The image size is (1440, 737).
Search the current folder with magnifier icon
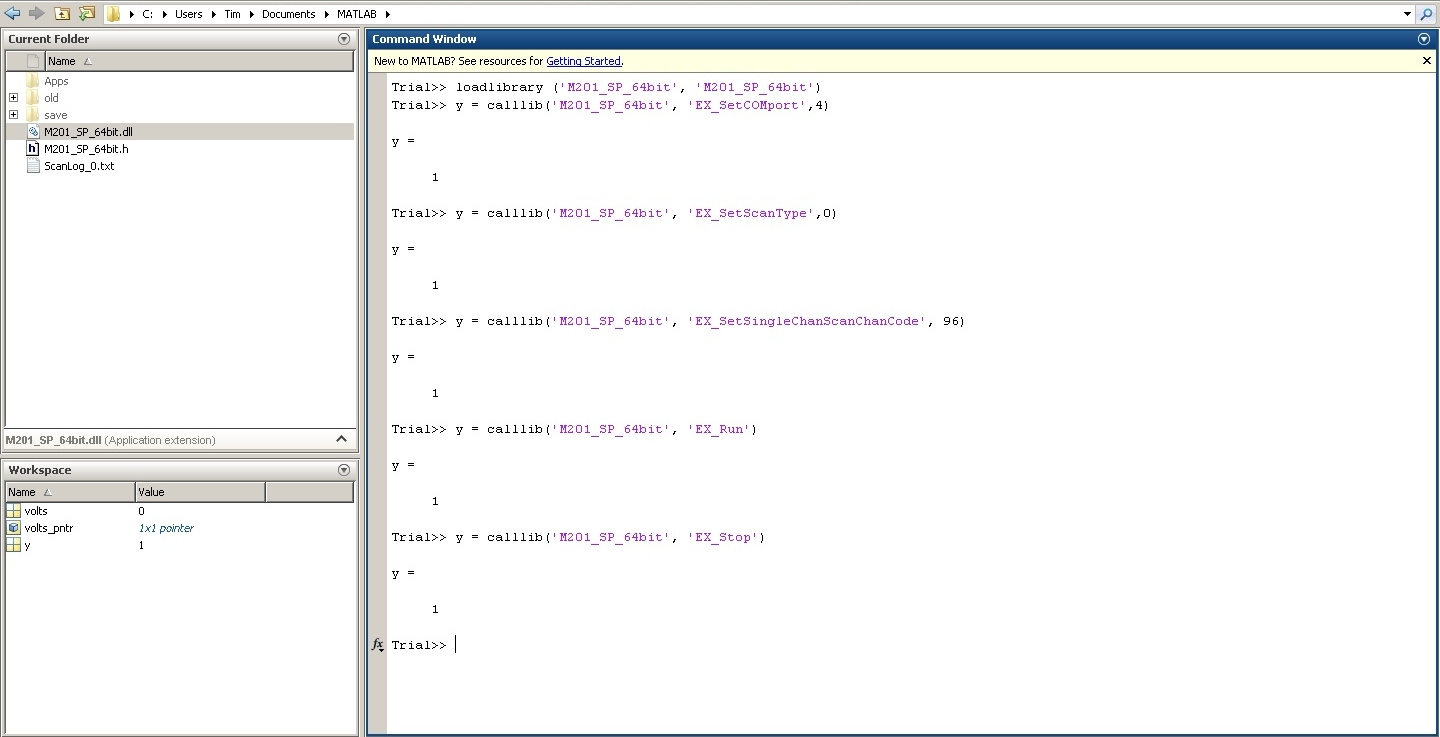(1427, 14)
